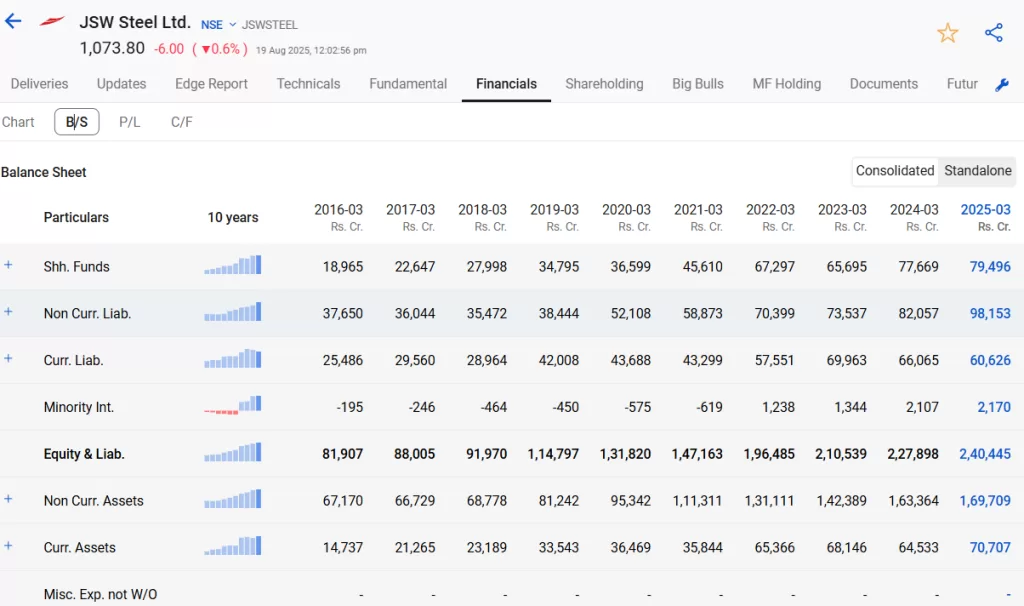This screenshot has width=1024, height=606.
Task: Click the 1,073.80 stock price
Action: [x=112, y=48]
